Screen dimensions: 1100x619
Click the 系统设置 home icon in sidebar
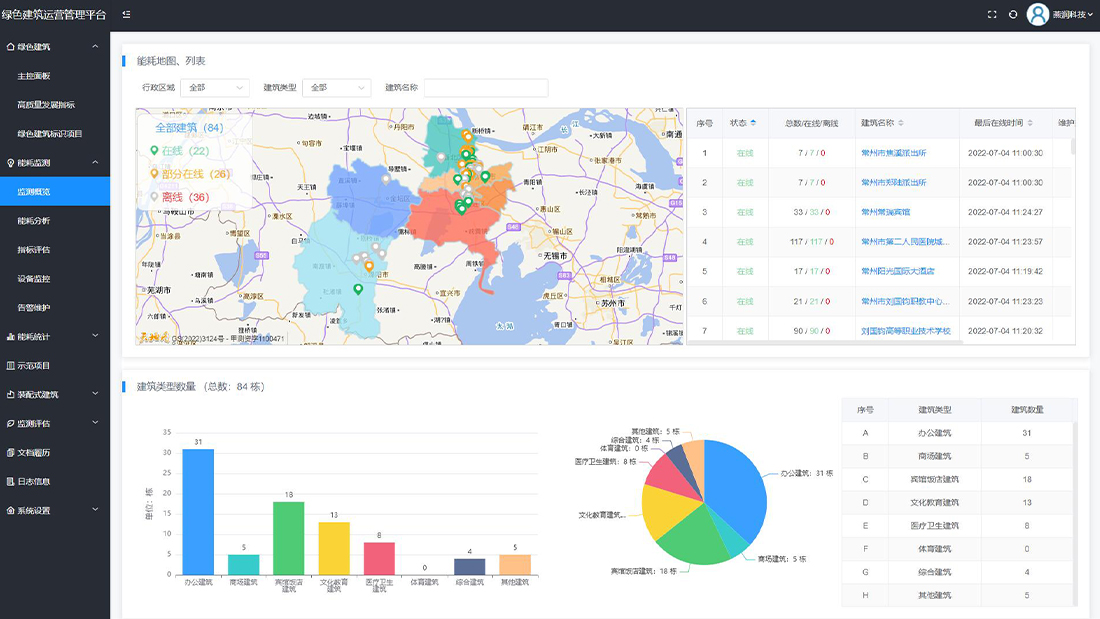pyautogui.click(x=10, y=510)
